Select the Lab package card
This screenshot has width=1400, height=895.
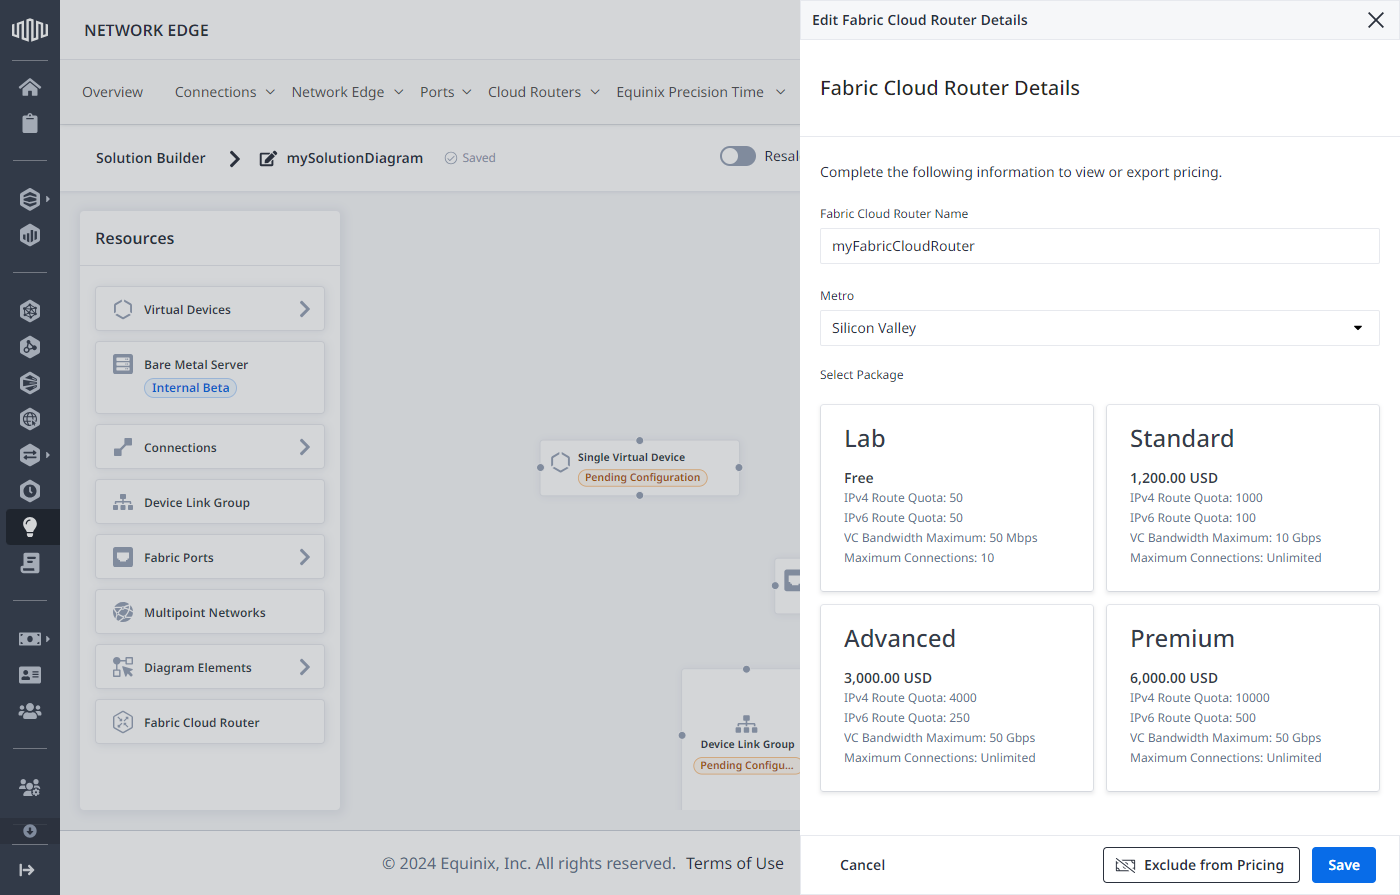[x=957, y=498]
